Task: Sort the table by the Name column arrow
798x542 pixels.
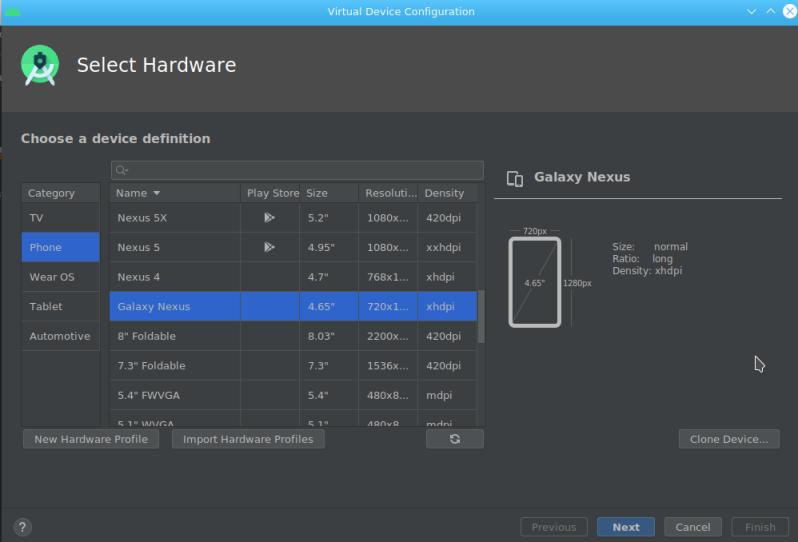Action: click(x=156, y=193)
